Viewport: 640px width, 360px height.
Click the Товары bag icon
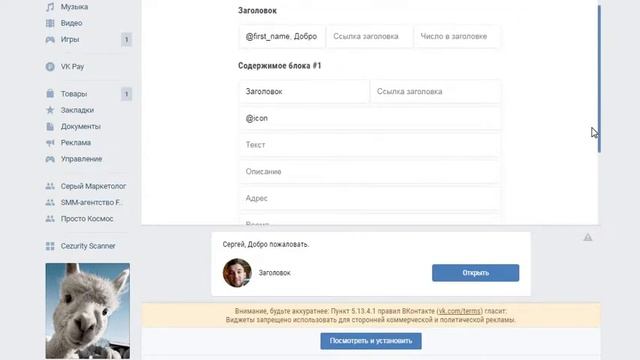50,94
